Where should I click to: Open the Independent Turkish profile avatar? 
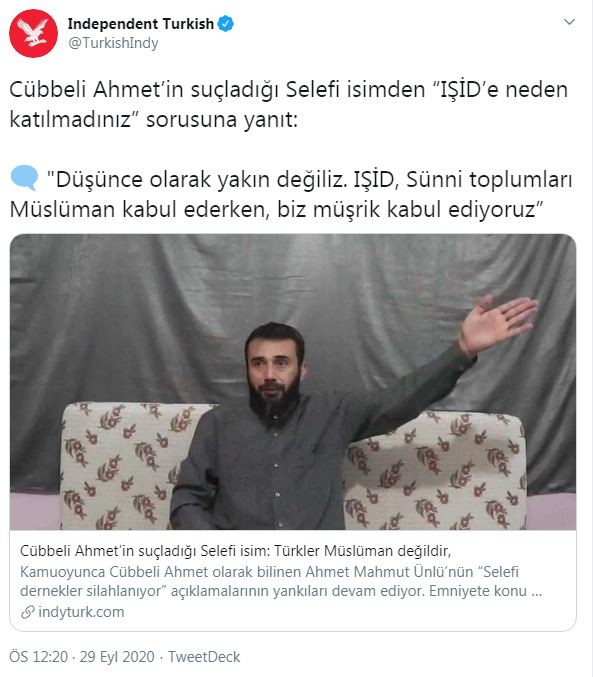tap(34, 33)
